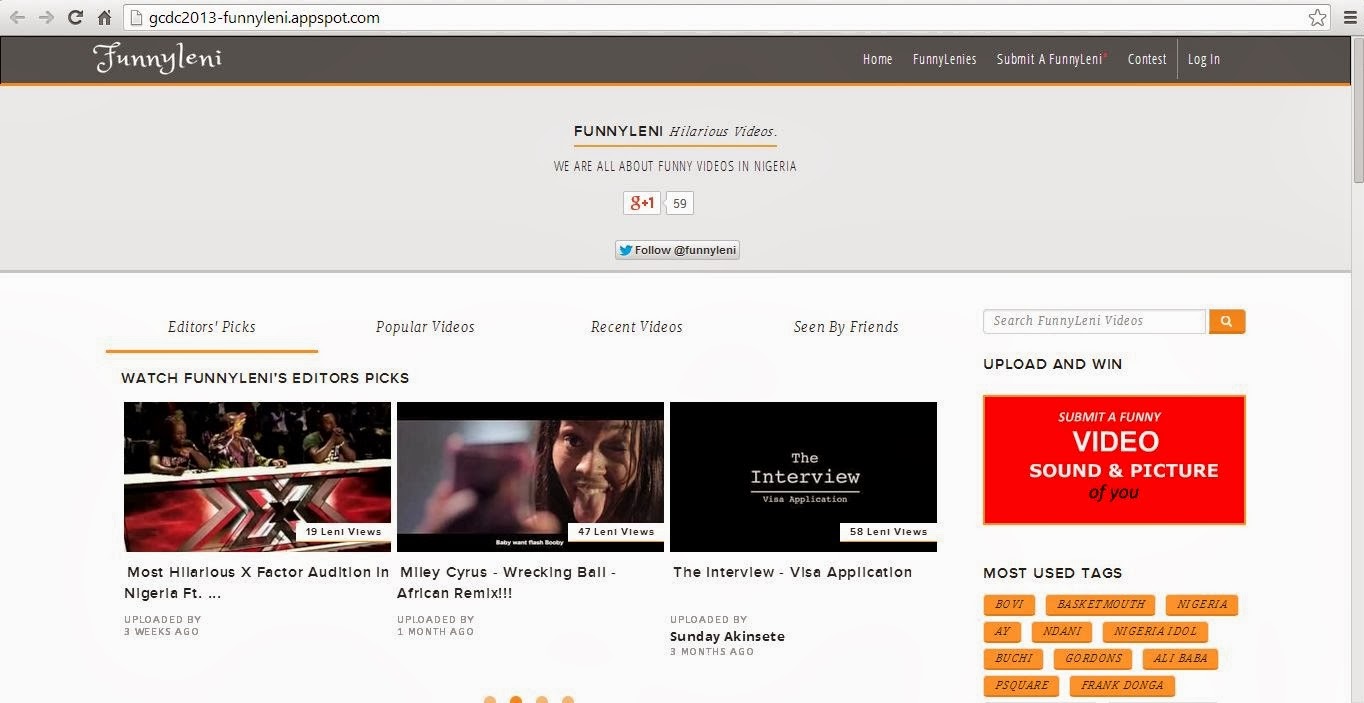Open the Miley Cyrus Wrecking Ball thumbnail
Viewport: 1364px width, 703px height.
tap(530, 477)
